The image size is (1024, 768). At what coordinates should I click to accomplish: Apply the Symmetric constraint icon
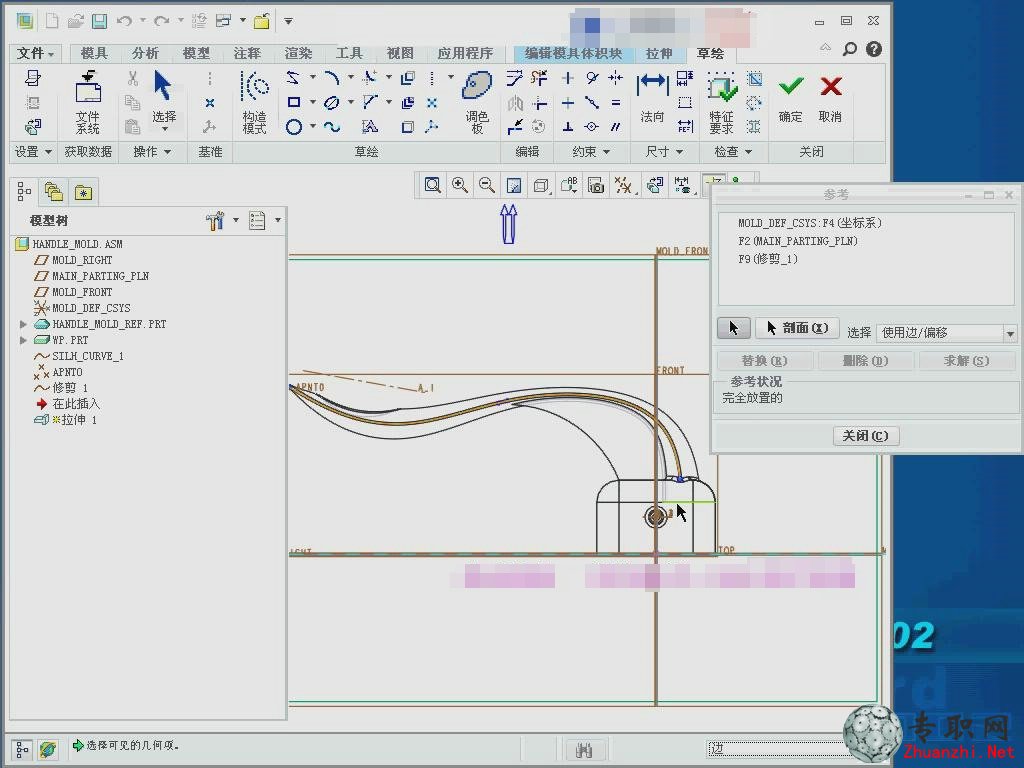pyautogui.click(x=615, y=78)
